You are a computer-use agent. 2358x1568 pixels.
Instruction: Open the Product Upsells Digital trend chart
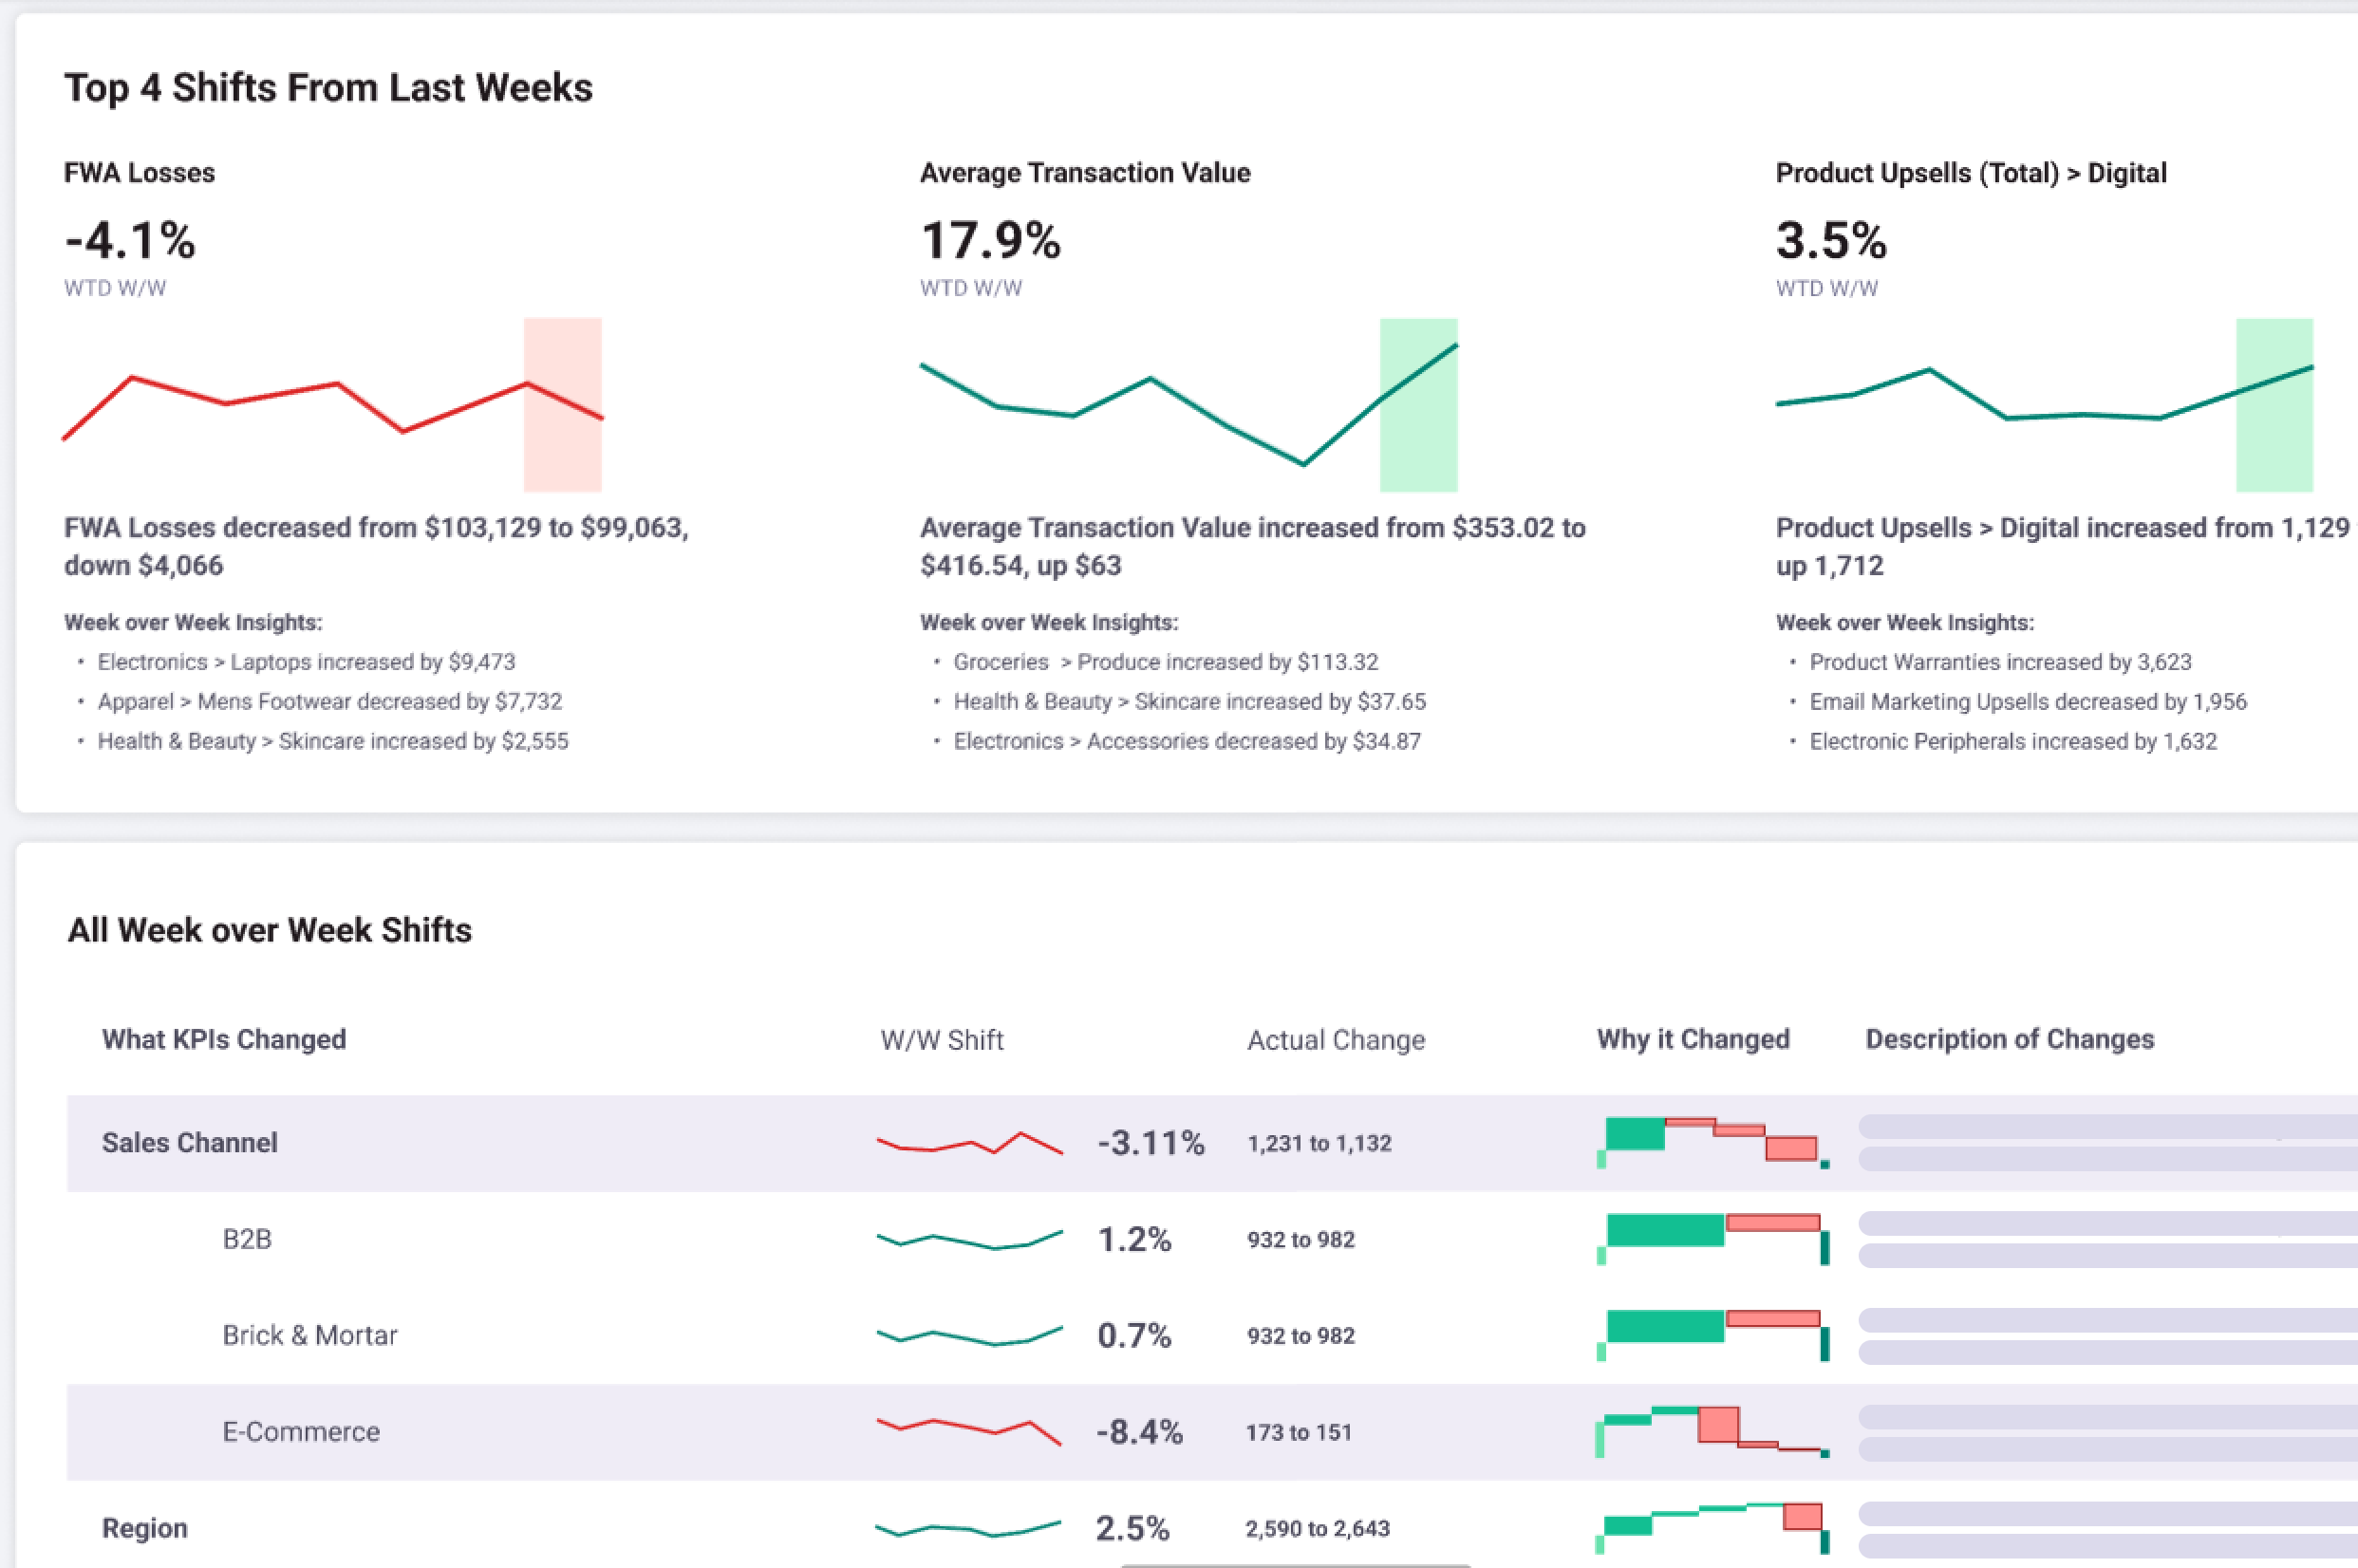pos(2045,405)
